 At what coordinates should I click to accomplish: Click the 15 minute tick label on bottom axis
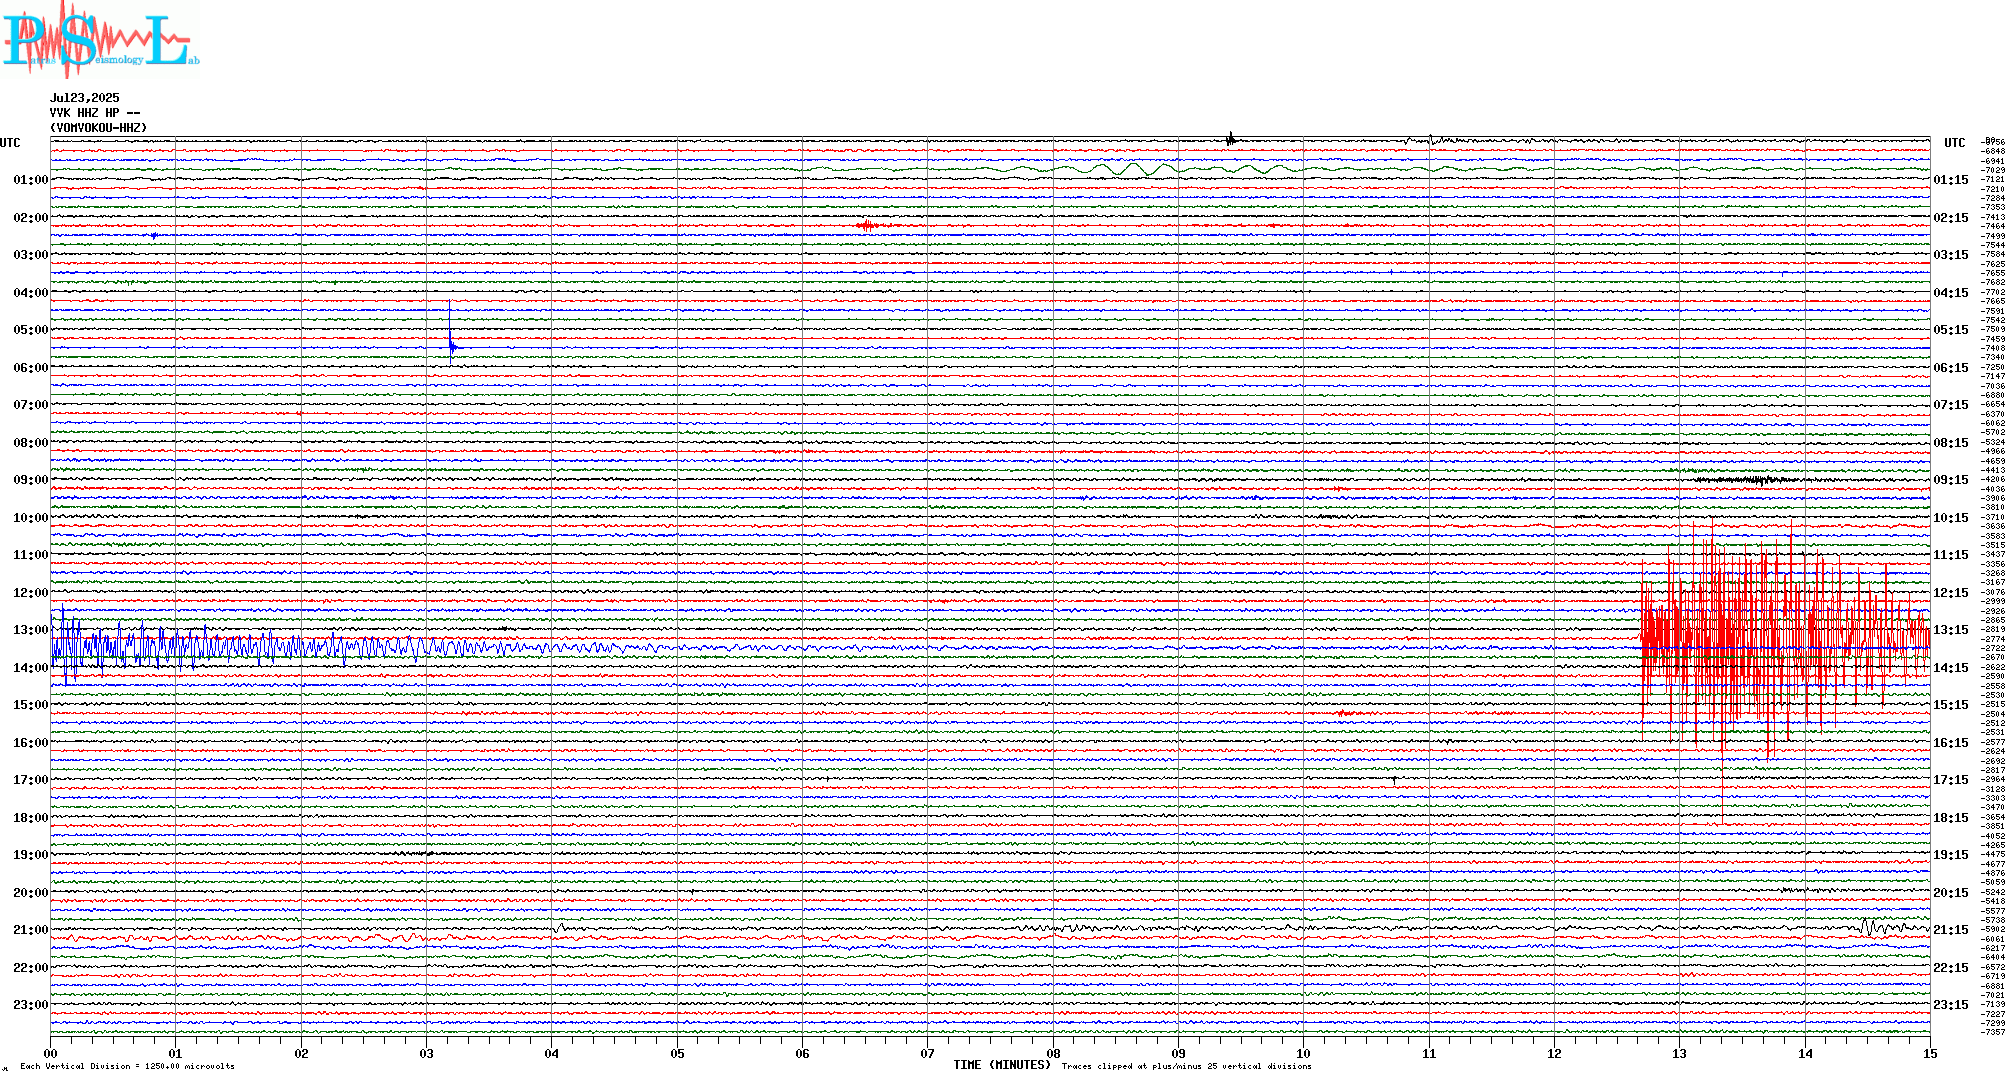pos(1930,1053)
